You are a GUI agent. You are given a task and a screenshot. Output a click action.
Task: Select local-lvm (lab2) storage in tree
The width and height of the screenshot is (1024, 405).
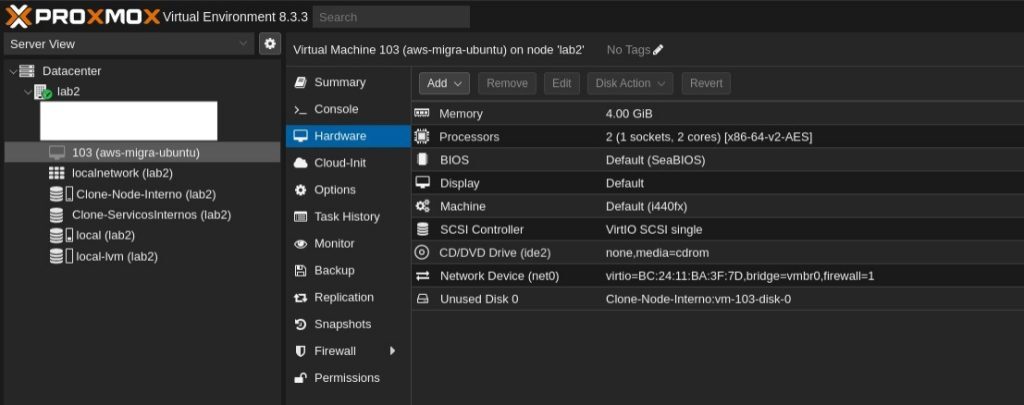coord(116,256)
